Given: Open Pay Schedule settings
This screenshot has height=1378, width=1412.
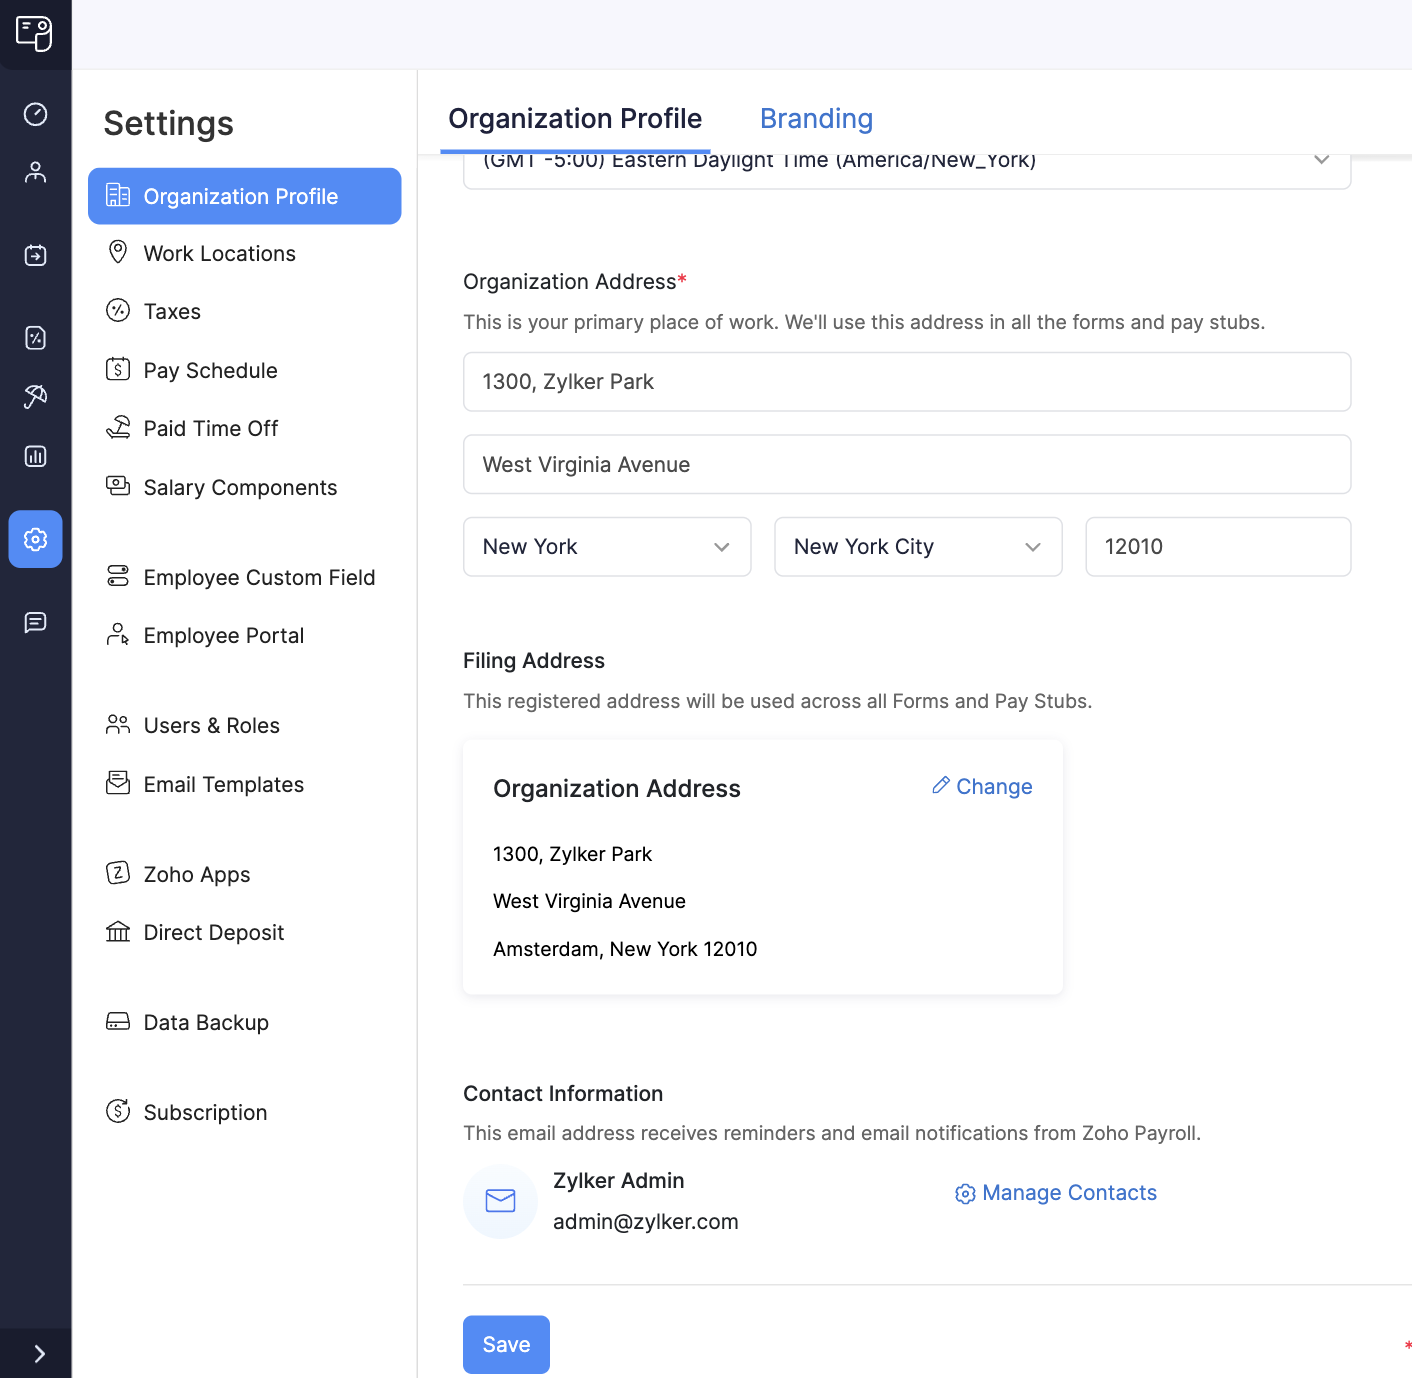Looking at the screenshot, I should (210, 370).
